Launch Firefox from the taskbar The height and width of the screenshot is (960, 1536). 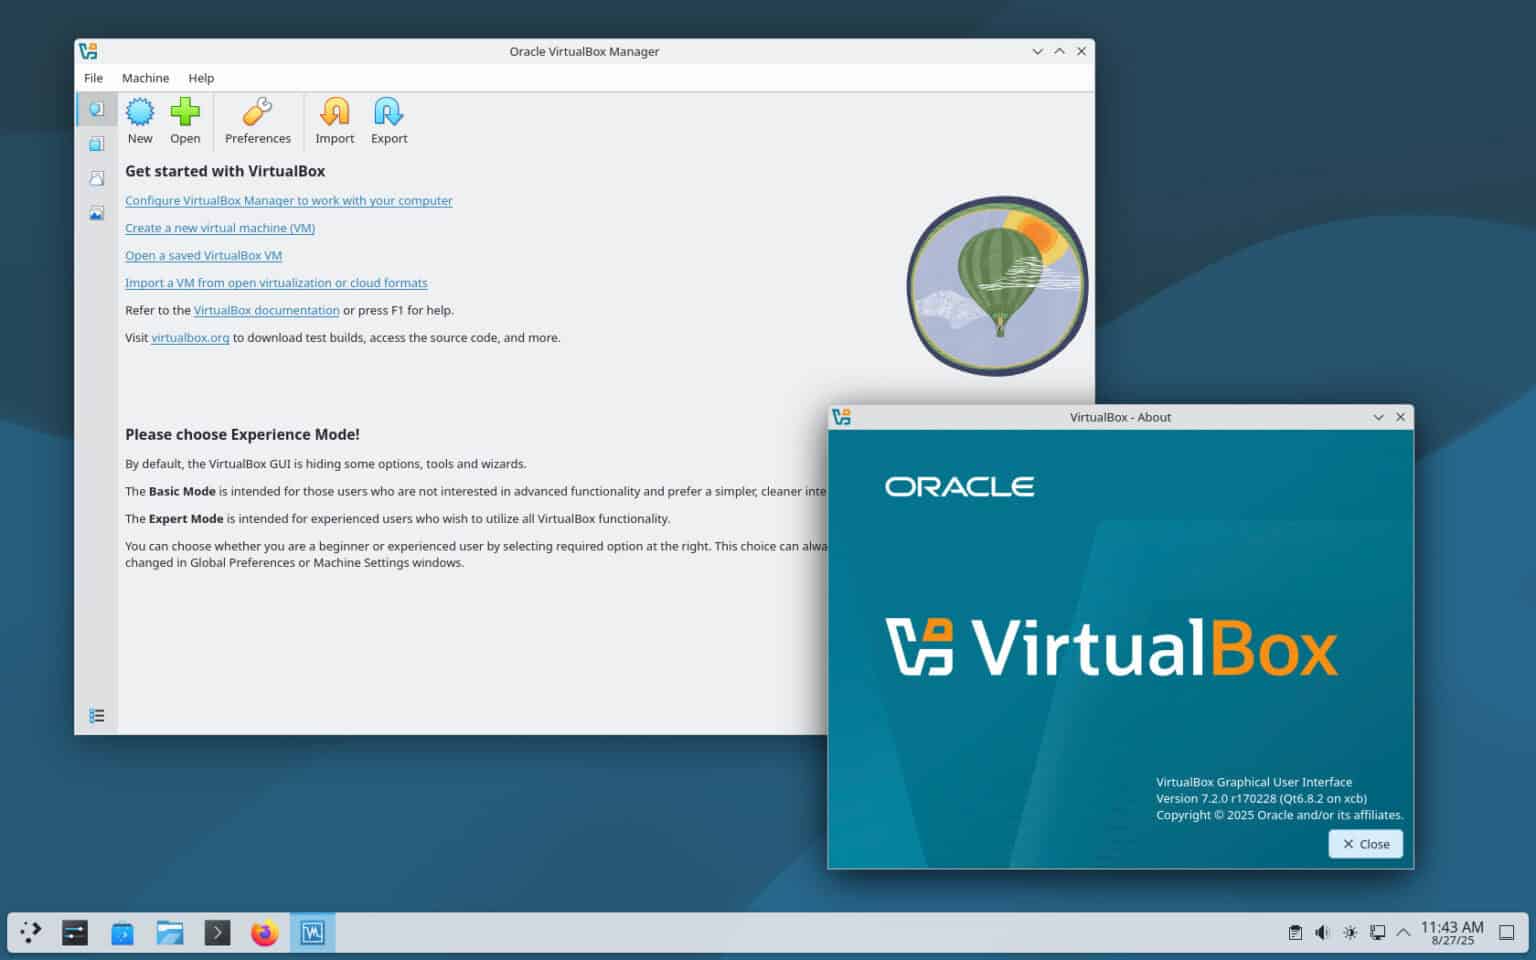(264, 932)
